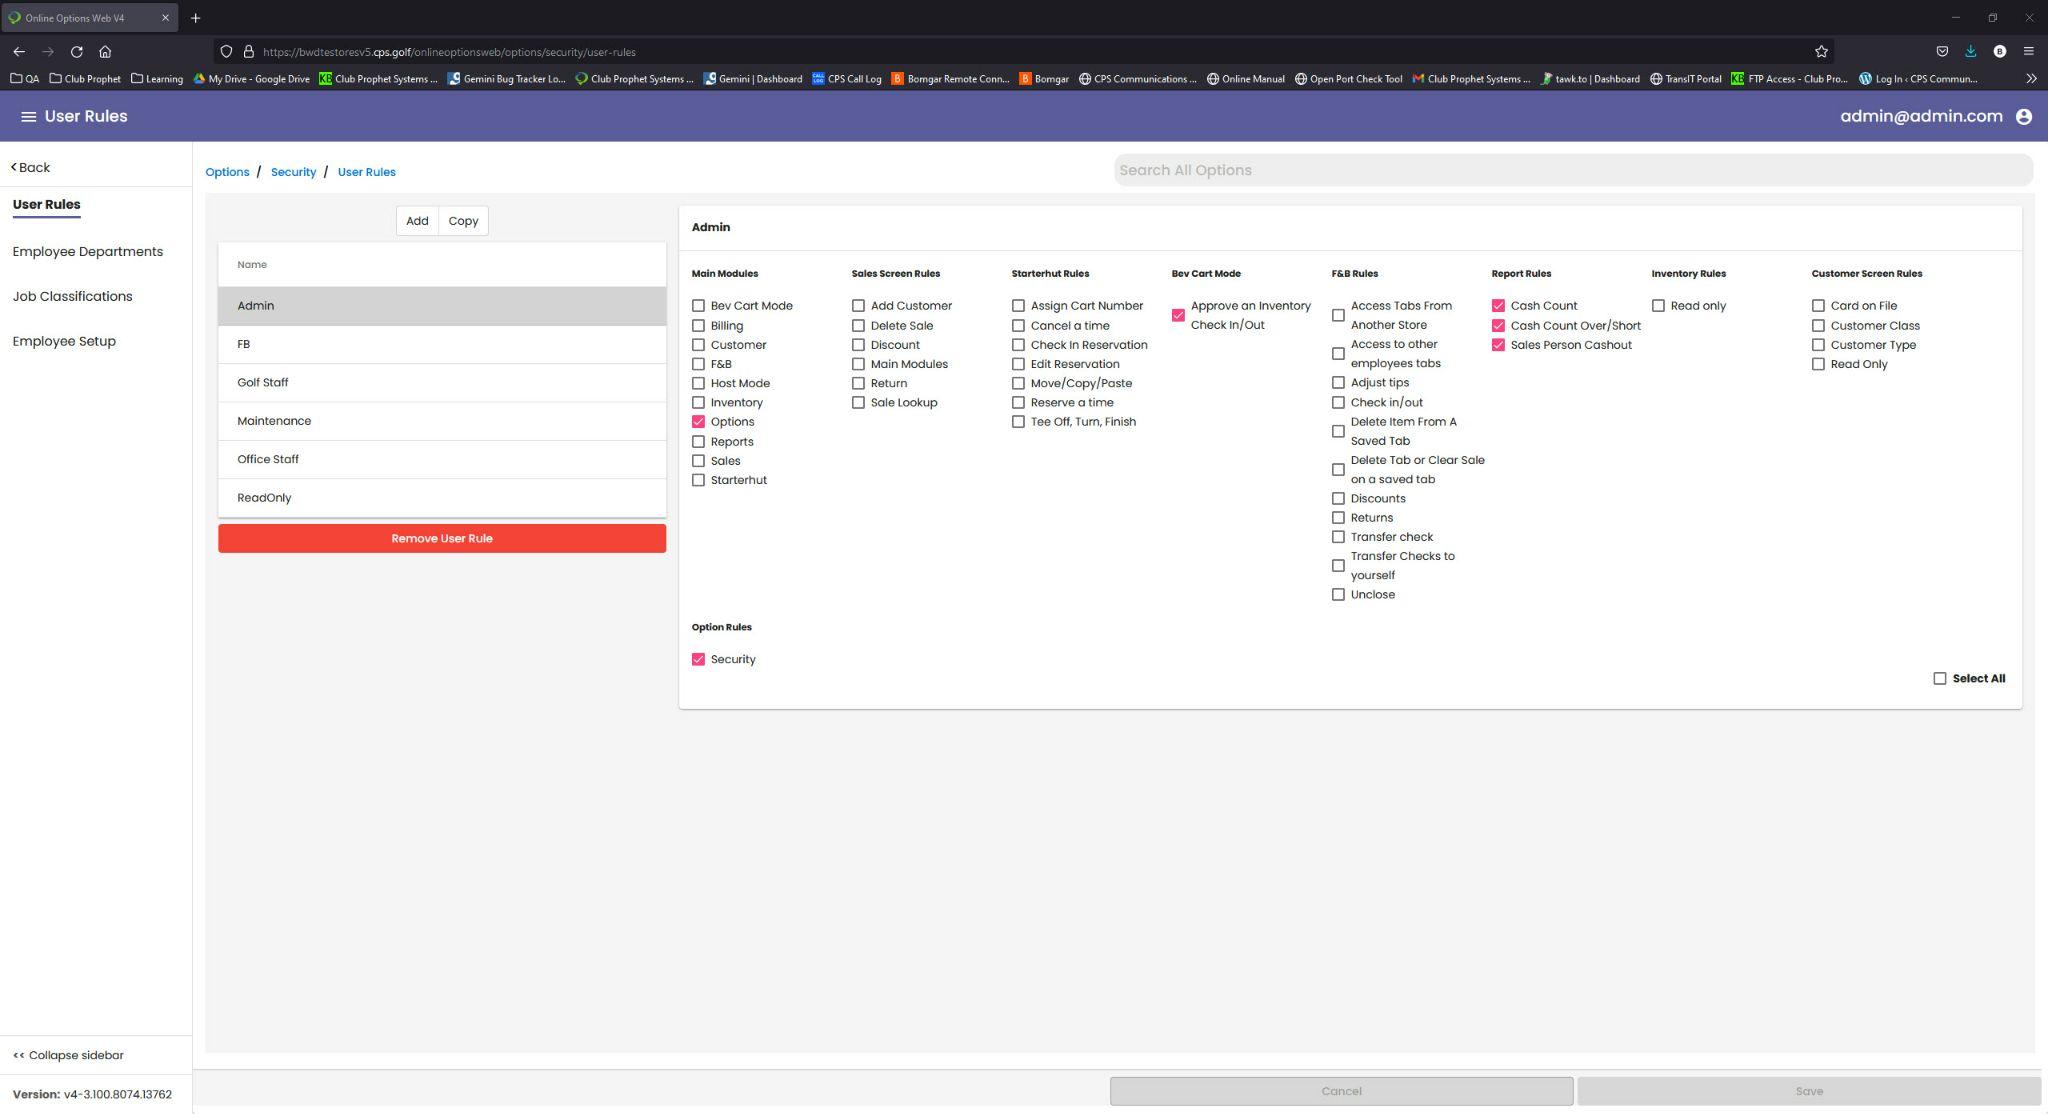Switch to the Online Options Web V4 tab
This screenshot has width=2048, height=1114.
point(88,18)
